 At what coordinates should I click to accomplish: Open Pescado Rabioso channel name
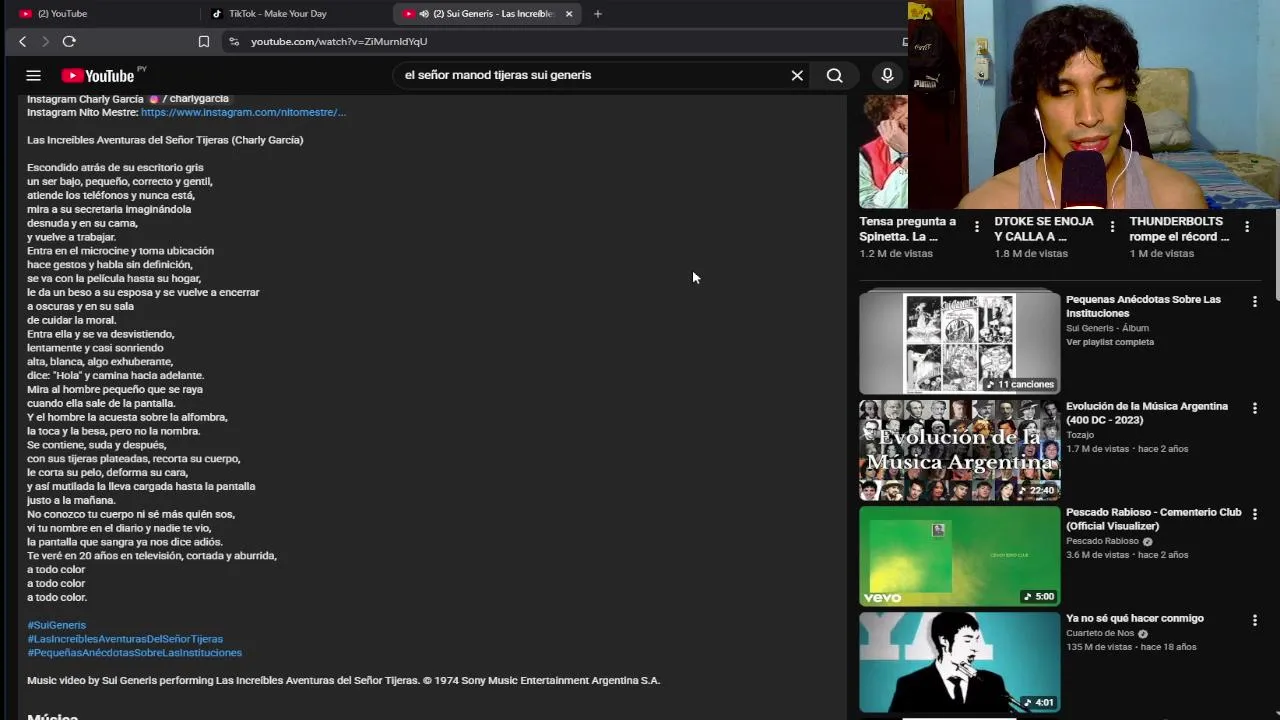coord(1102,541)
